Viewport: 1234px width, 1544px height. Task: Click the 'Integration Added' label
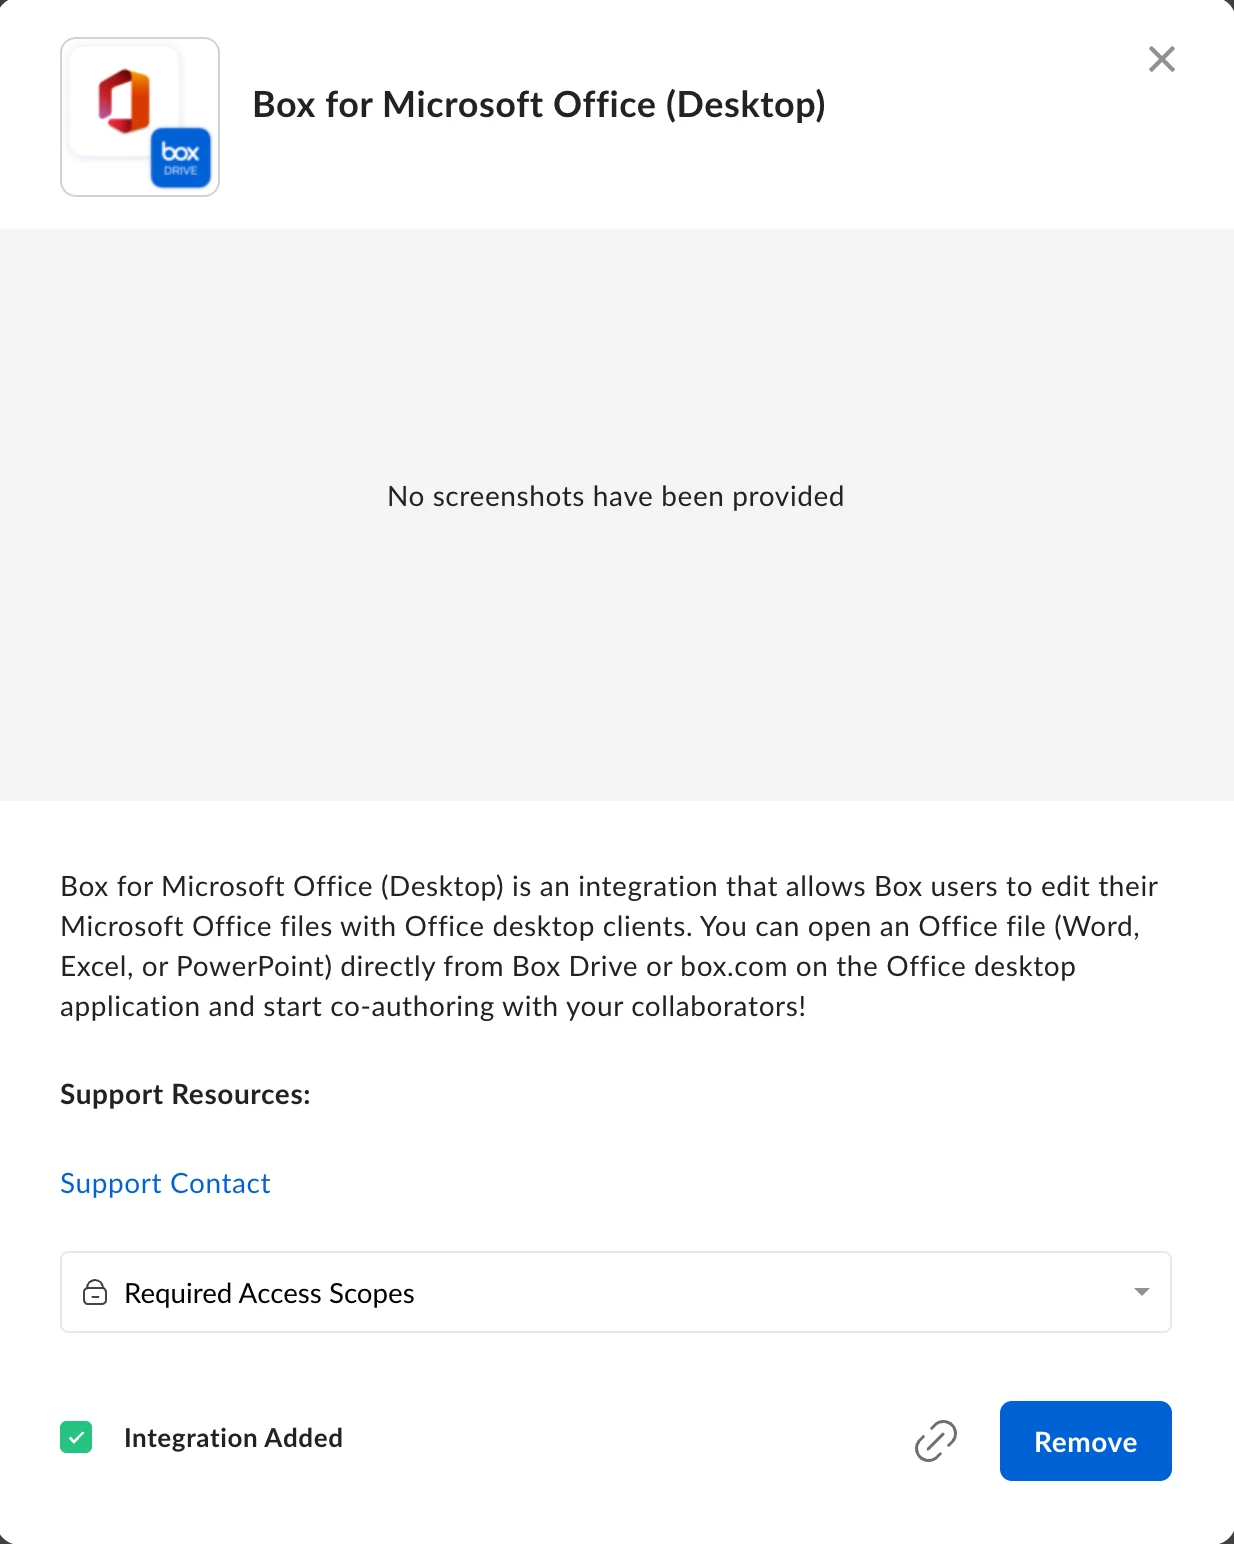[233, 1437]
